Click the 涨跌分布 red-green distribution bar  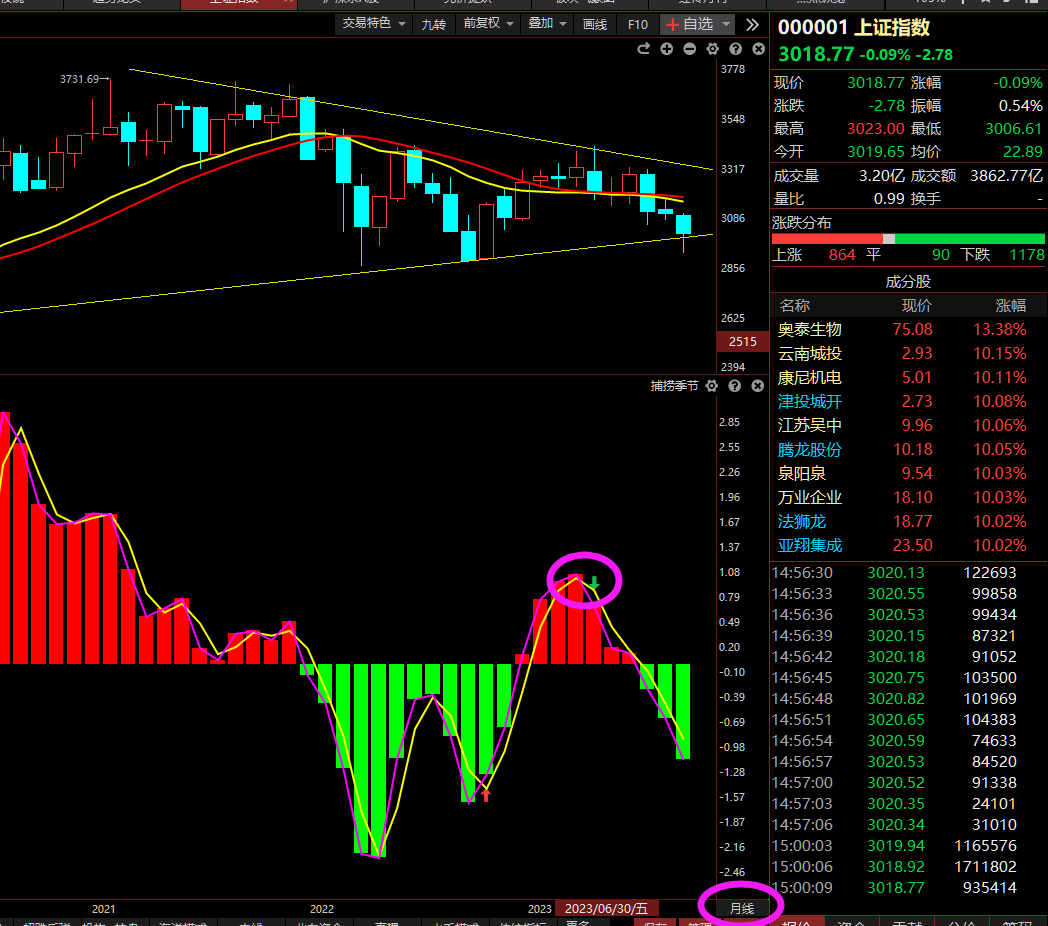(x=908, y=239)
